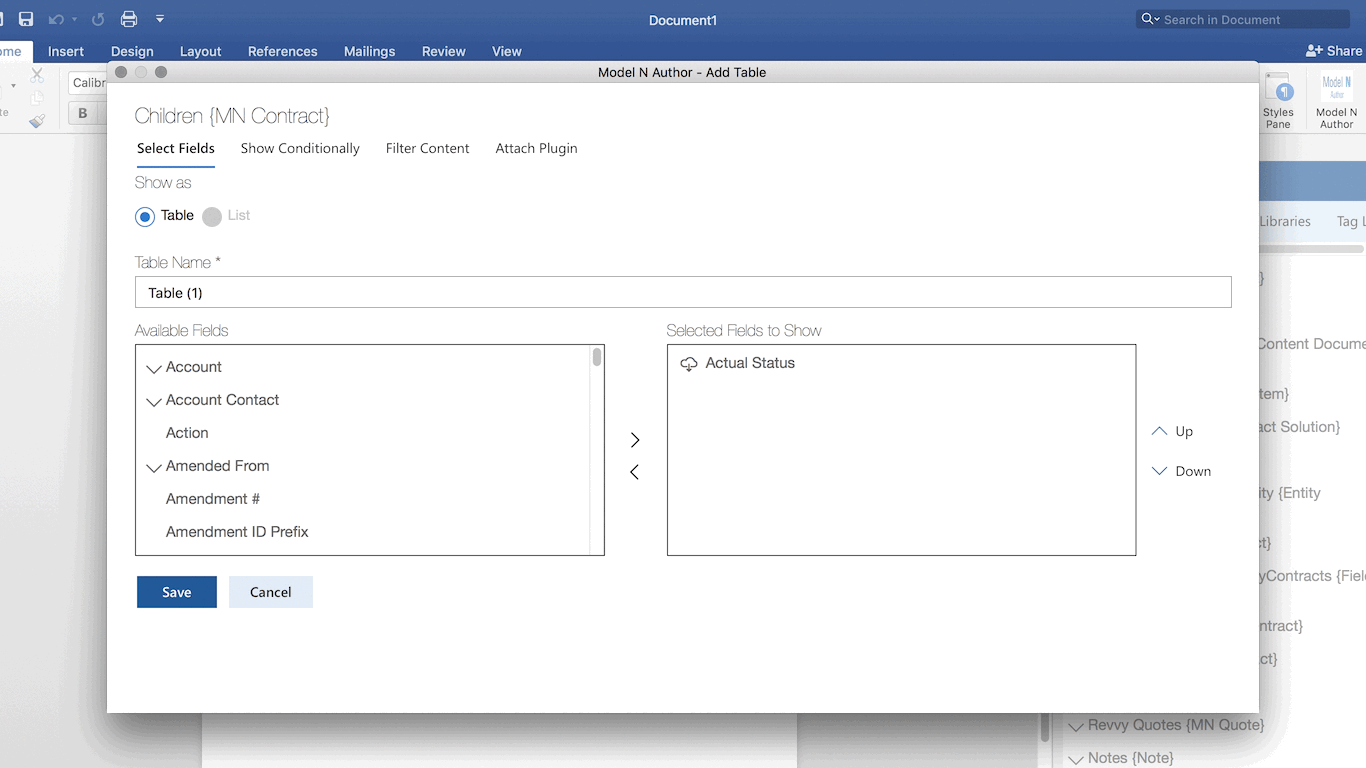1366x768 pixels.
Task: Switch to the Show Conditionally tab
Action: (x=300, y=148)
